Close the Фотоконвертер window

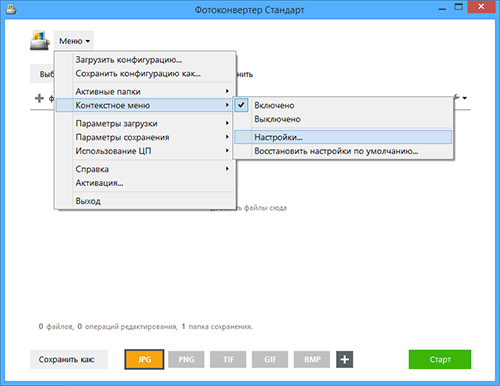click(x=481, y=7)
